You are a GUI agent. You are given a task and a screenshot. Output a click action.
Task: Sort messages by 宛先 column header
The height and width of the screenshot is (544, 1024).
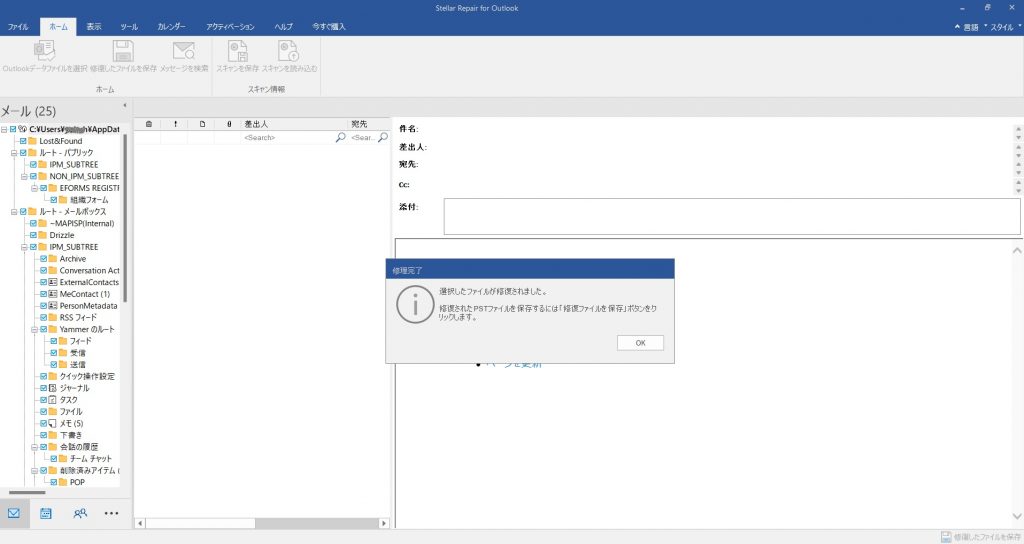click(x=369, y=124)
